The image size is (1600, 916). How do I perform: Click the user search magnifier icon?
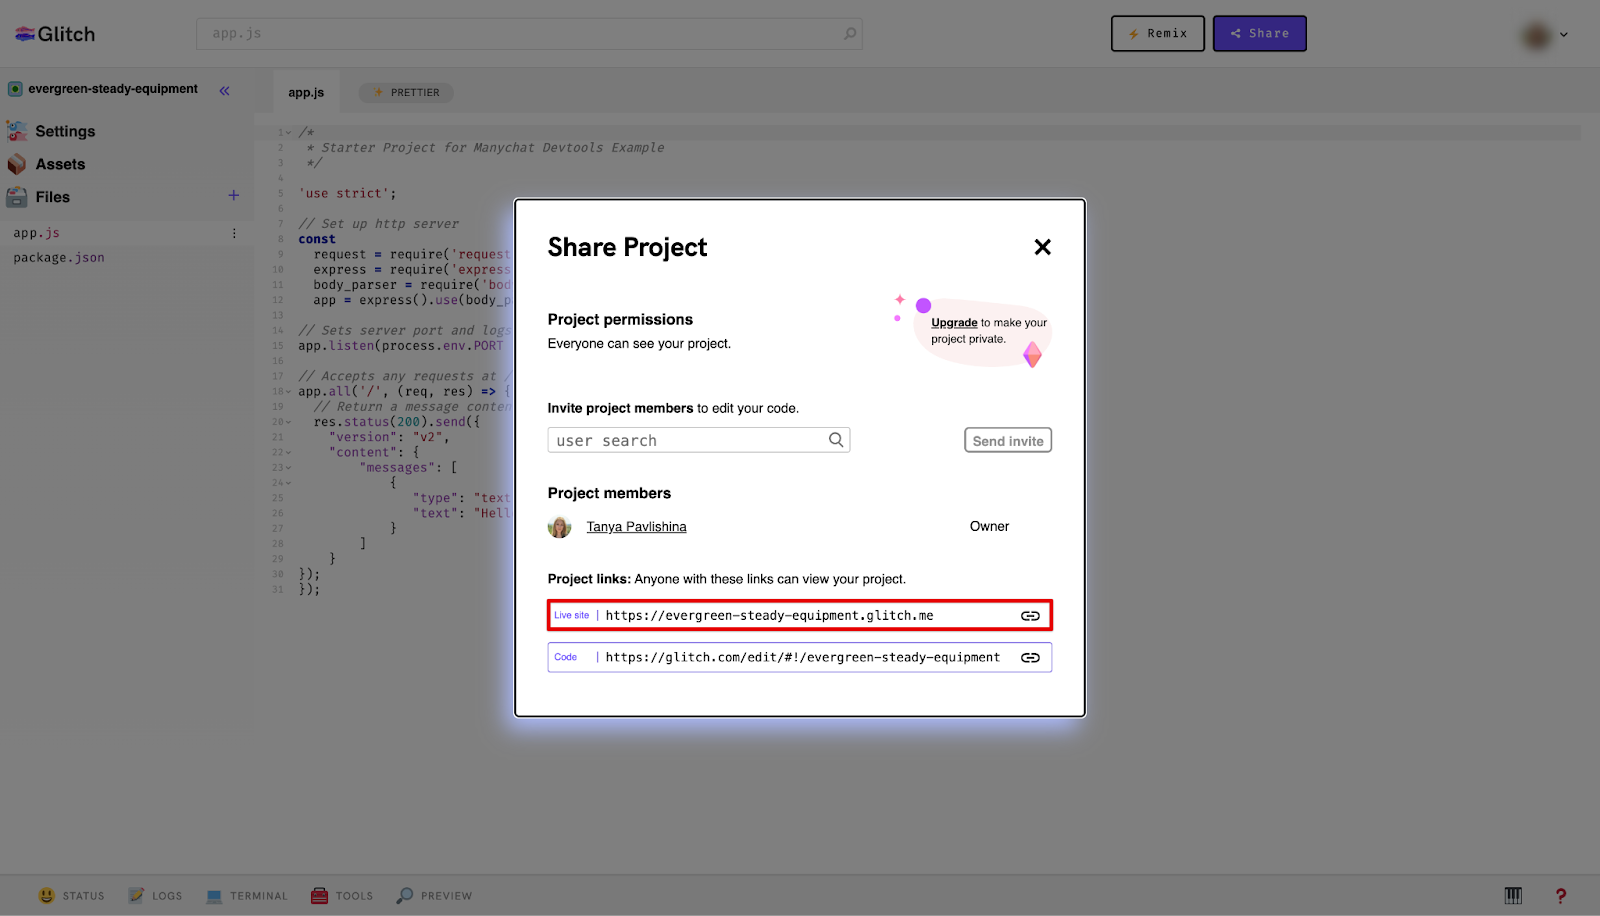pyautogui.click(x=836, y=440)
